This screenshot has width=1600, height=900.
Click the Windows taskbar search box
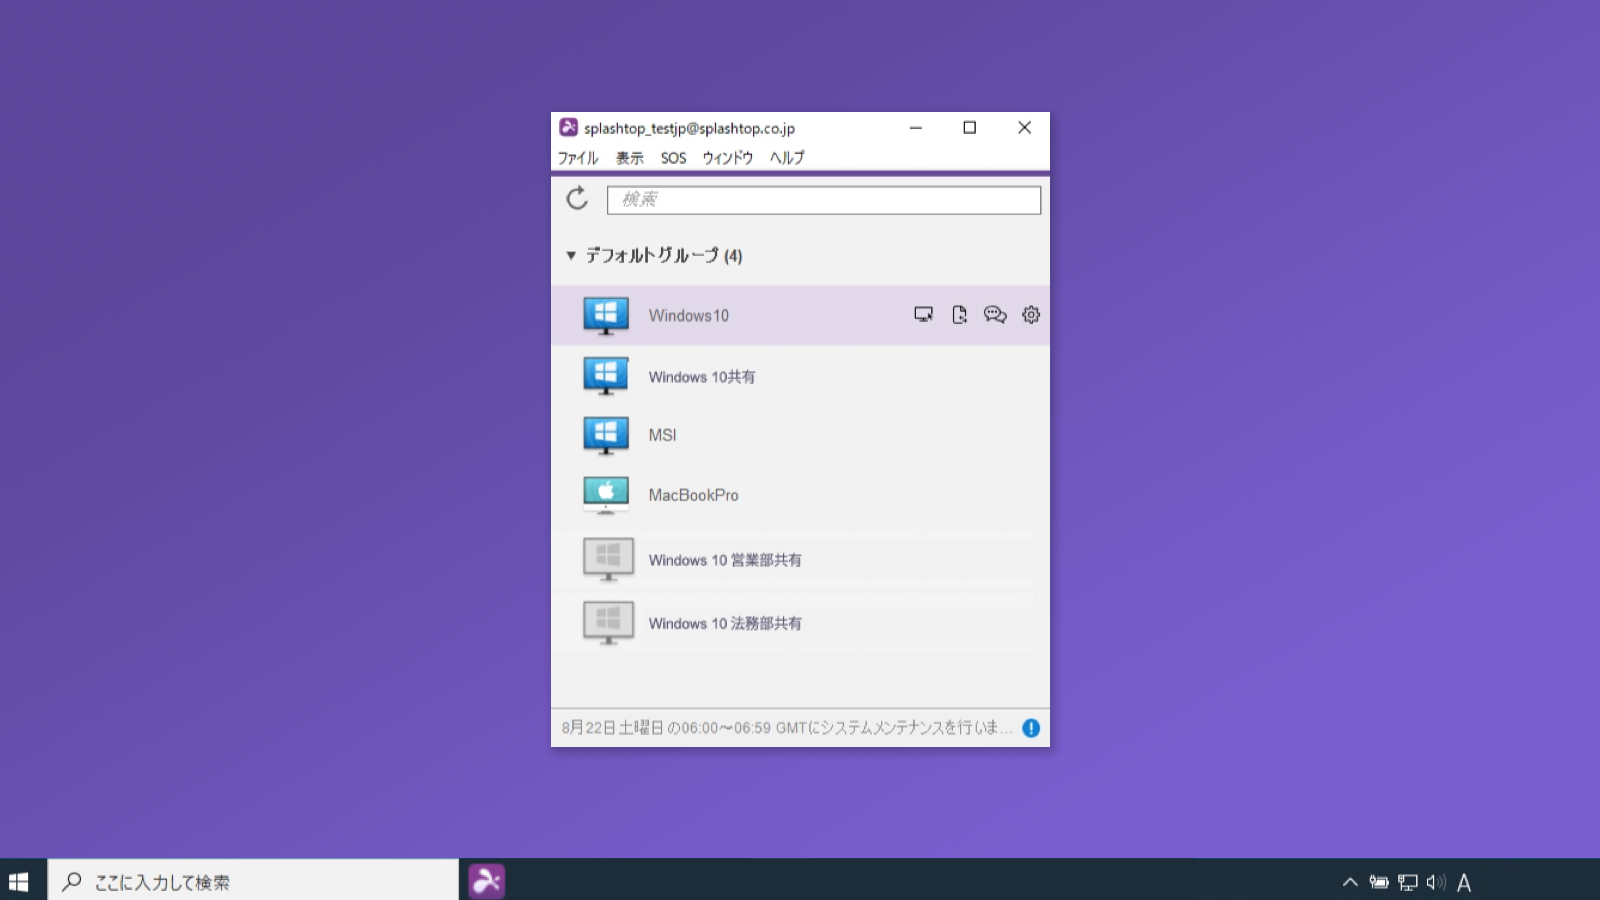pyautogui.click(x=253, y=881)
